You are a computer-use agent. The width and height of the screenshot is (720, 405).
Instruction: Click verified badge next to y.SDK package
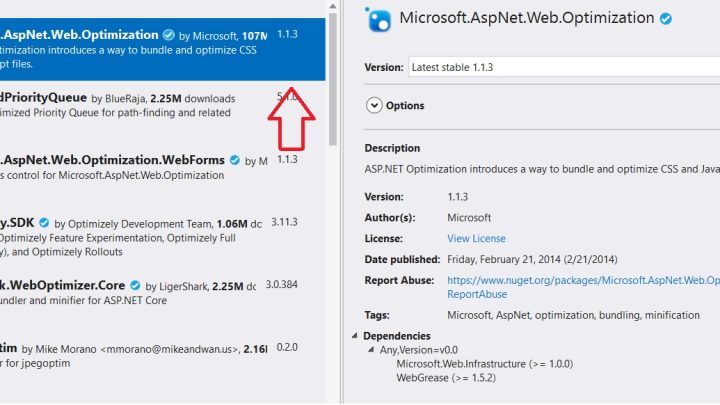click(x=44, y=223)
